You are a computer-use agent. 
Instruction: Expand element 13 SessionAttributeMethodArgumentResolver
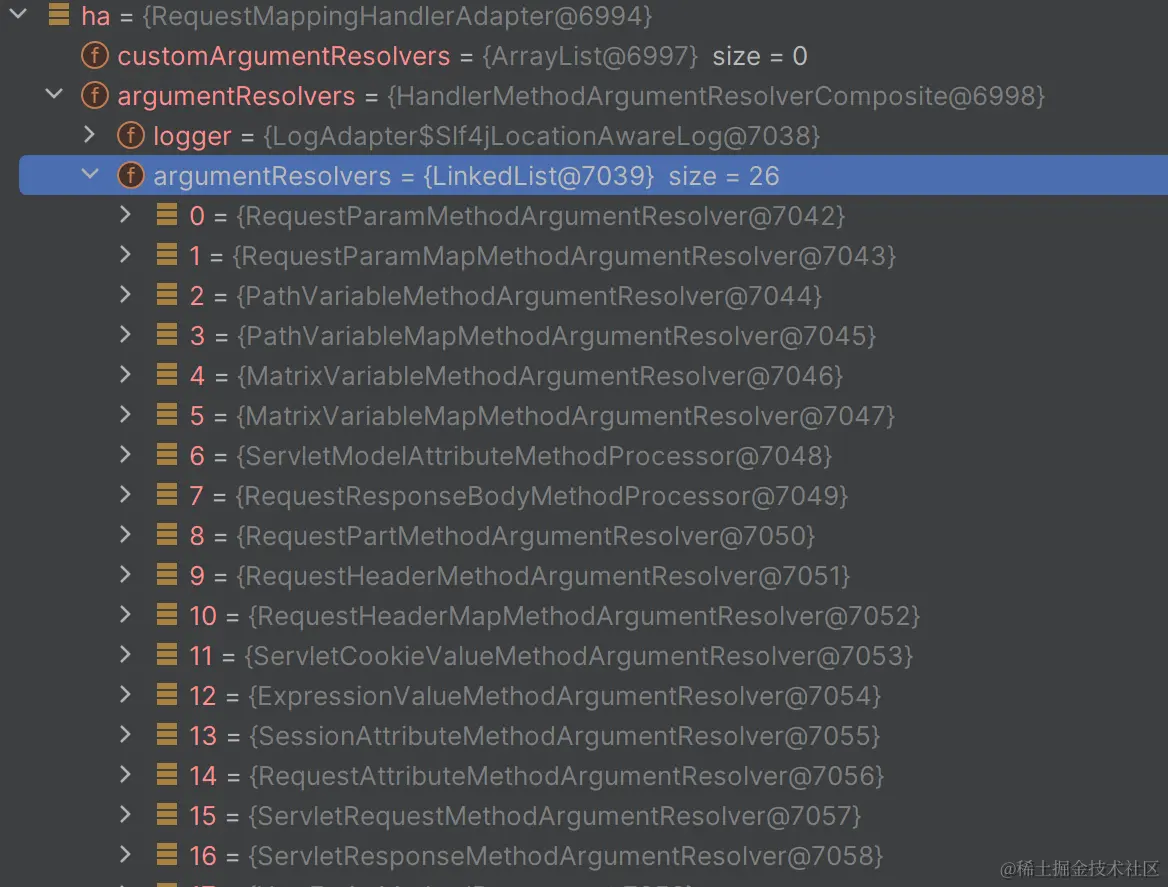pyautogui.click(x=125, y=735)
